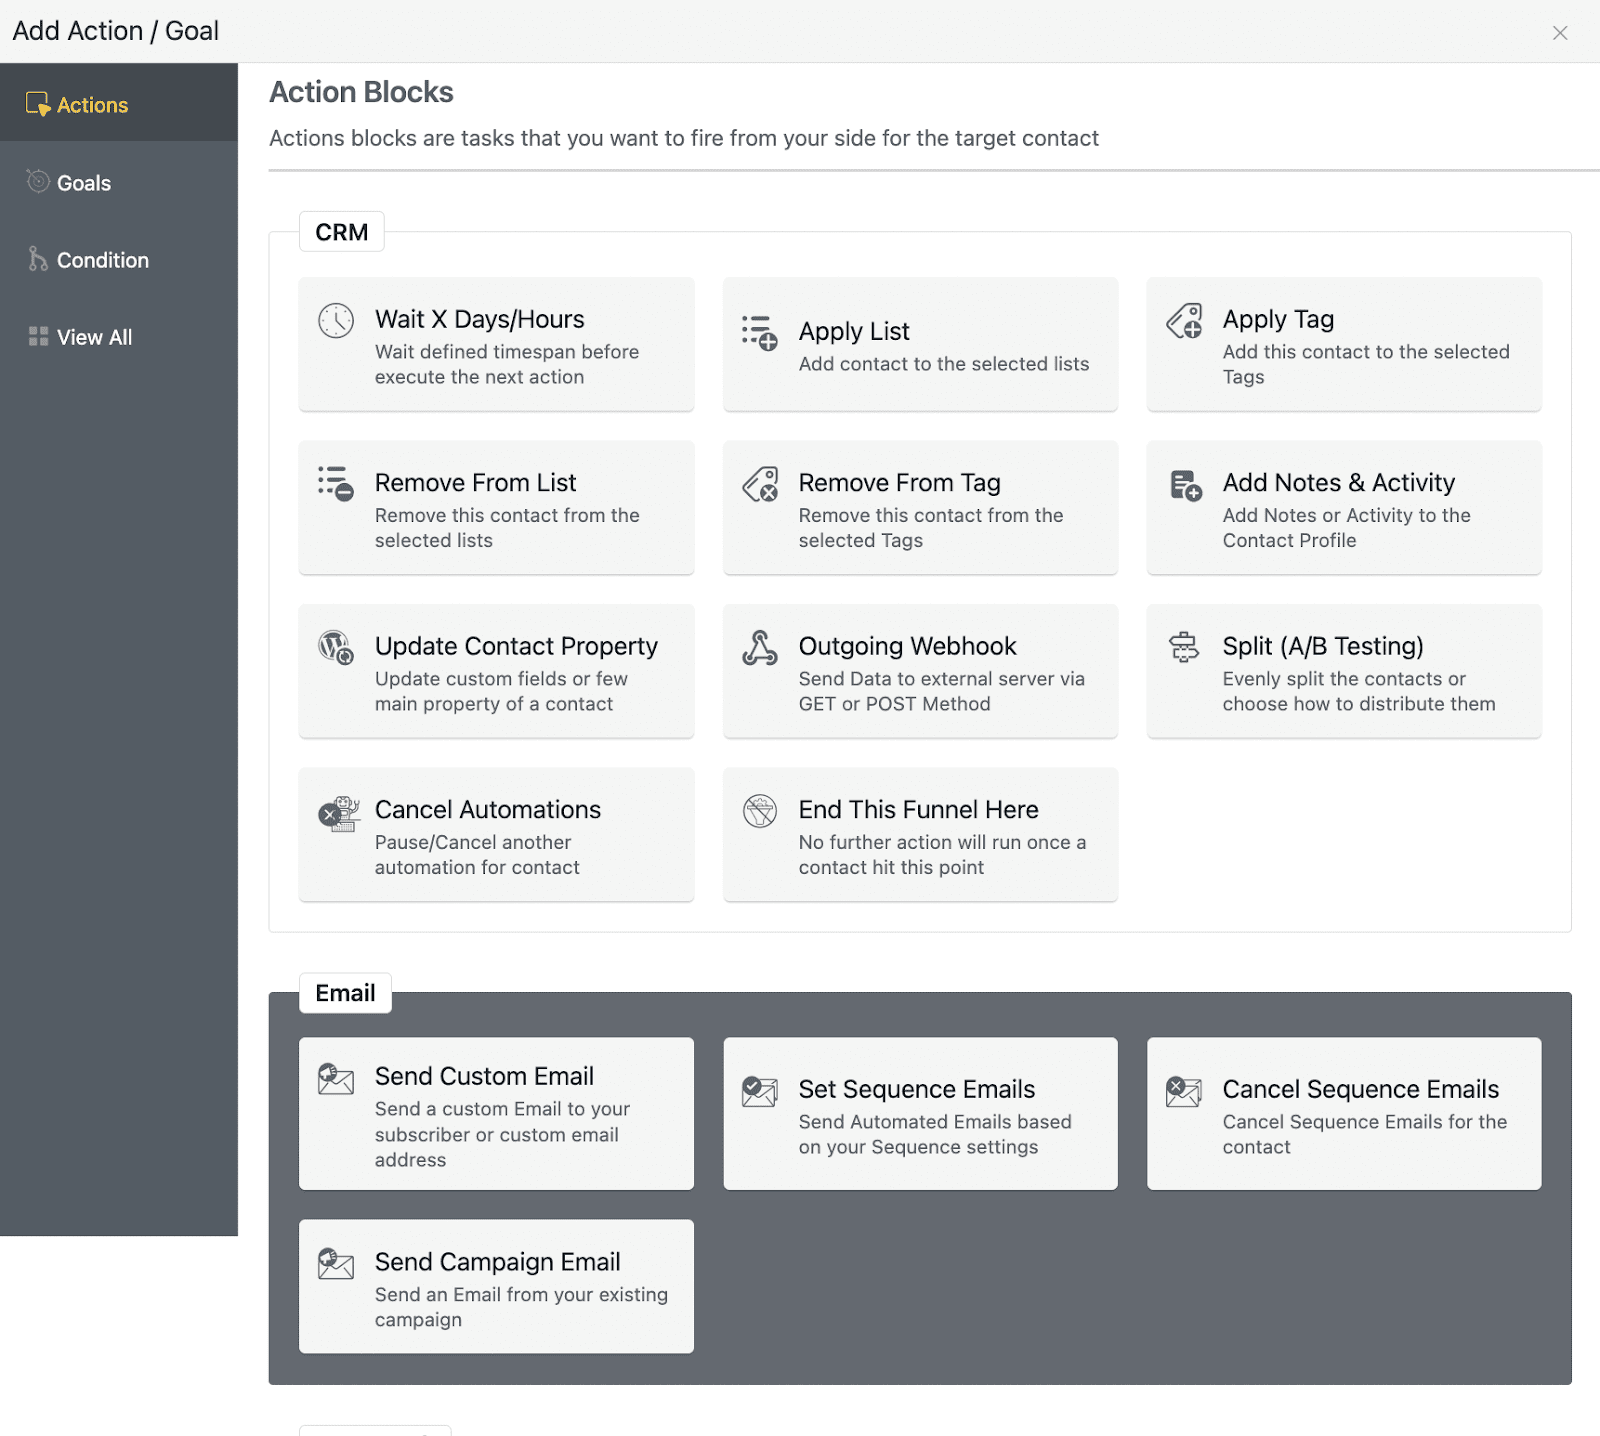
Task: Click the Cancel Automations icon
Action: pos(338,813)
